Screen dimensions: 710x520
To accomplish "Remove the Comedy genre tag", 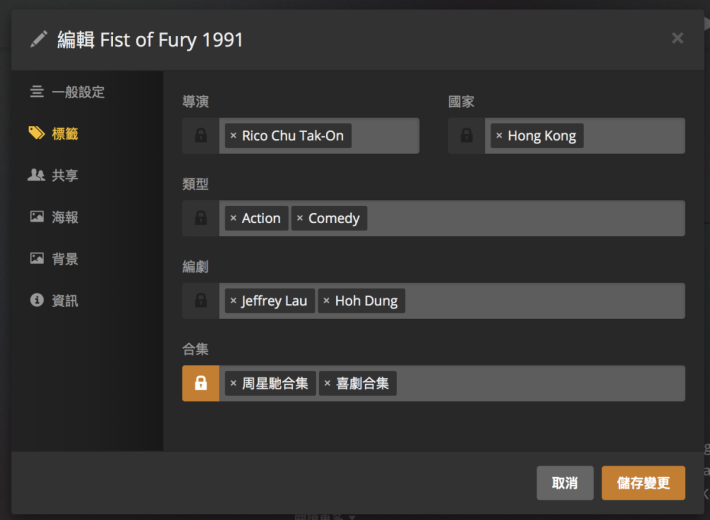I will coord(300,218).
